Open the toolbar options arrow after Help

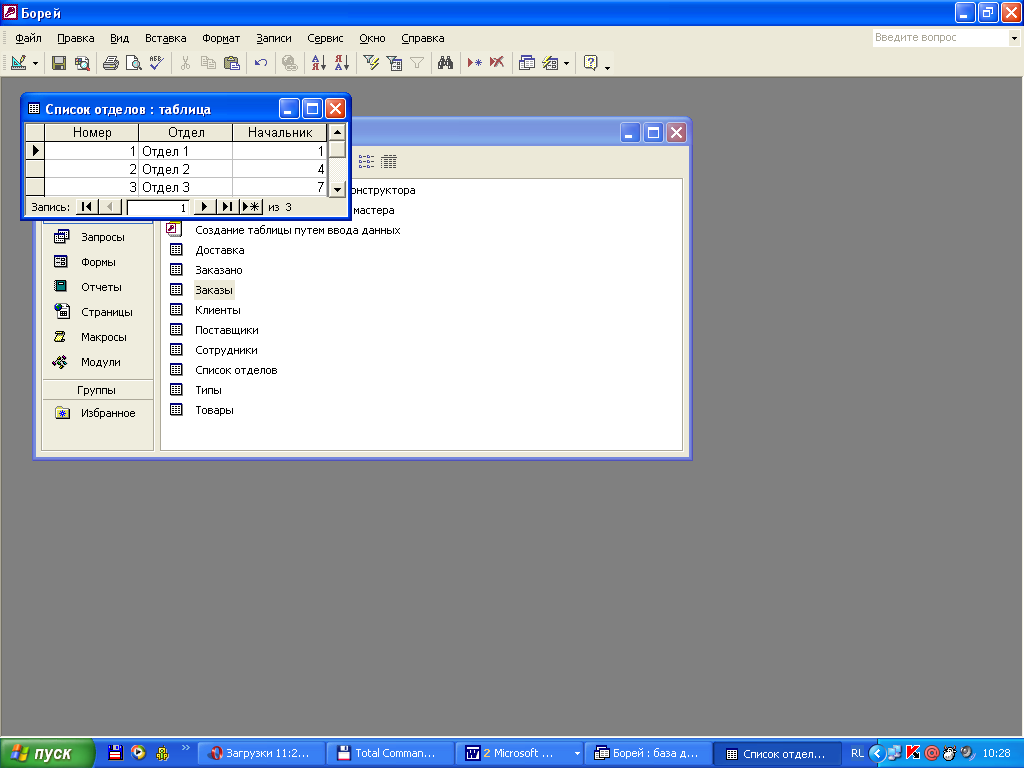click(607, 66)
